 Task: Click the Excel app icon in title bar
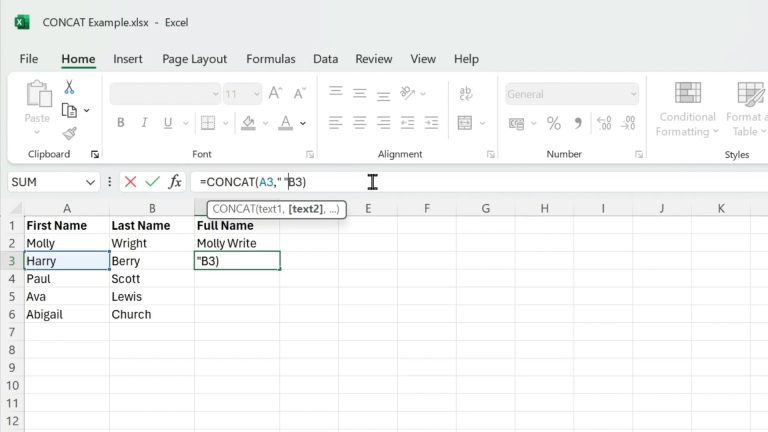pyautogui.click(x=22, y=23)
